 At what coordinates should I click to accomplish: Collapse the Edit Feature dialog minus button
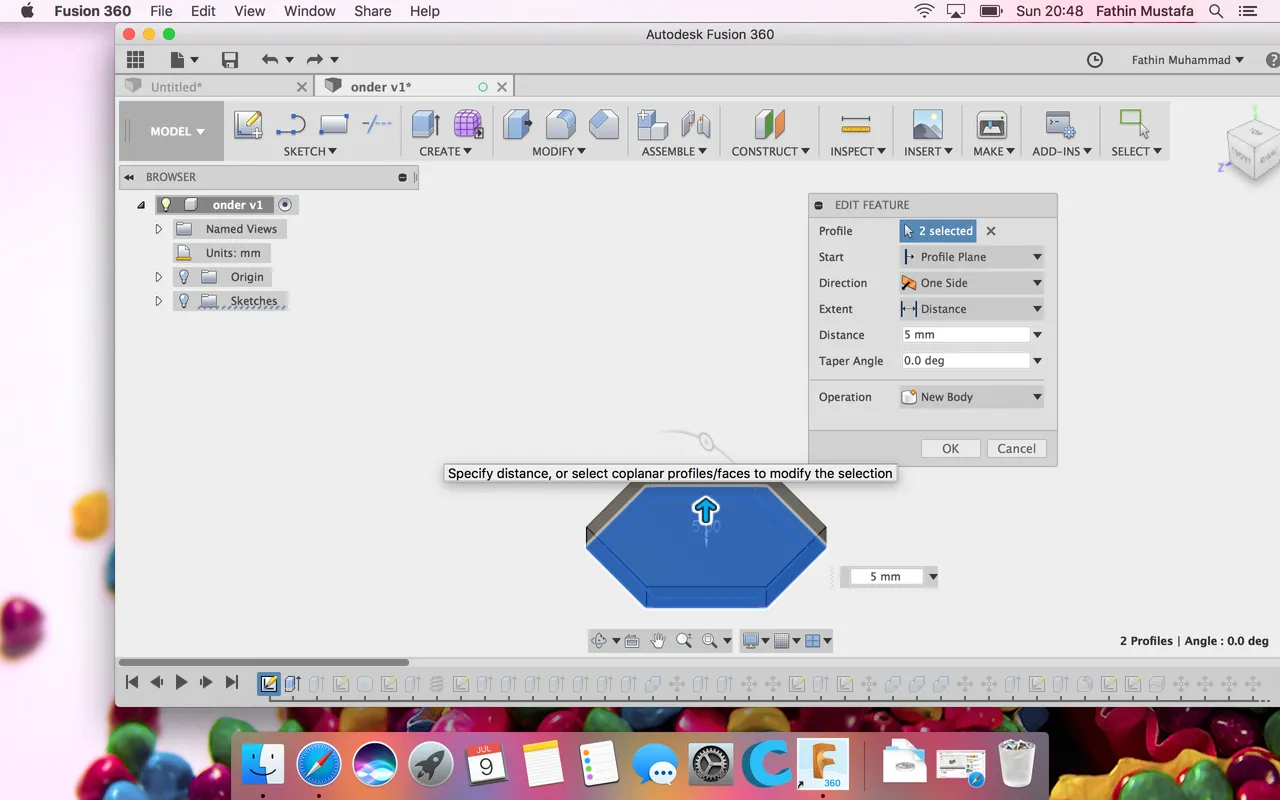click(x=819, y=205)
